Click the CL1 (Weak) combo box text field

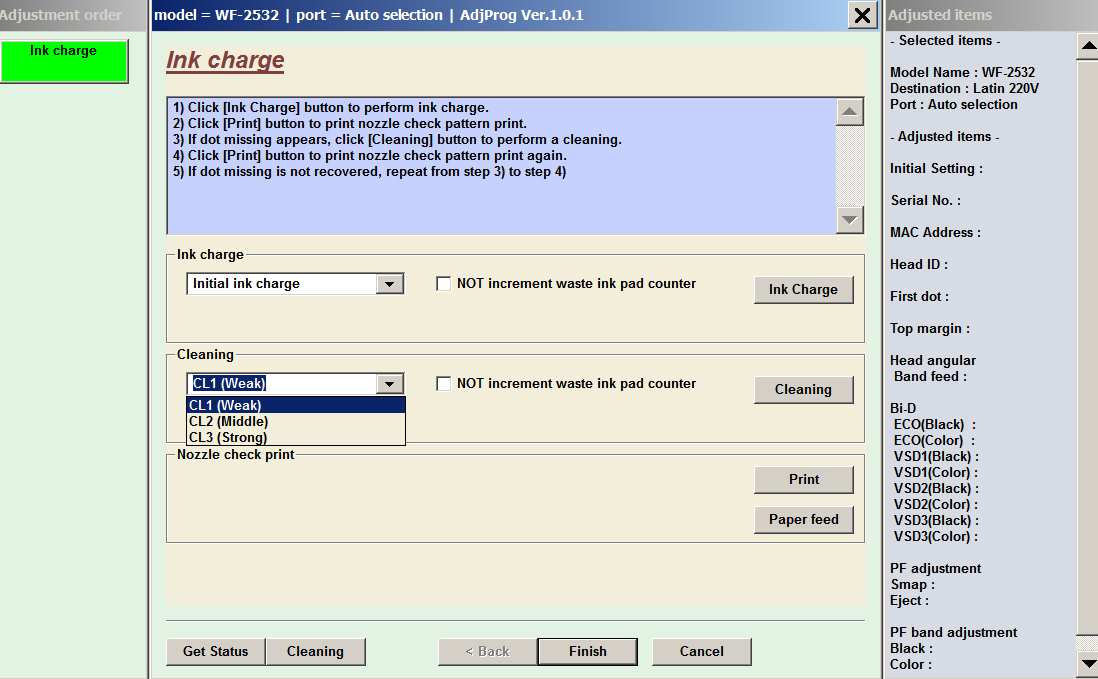point(282,384)
